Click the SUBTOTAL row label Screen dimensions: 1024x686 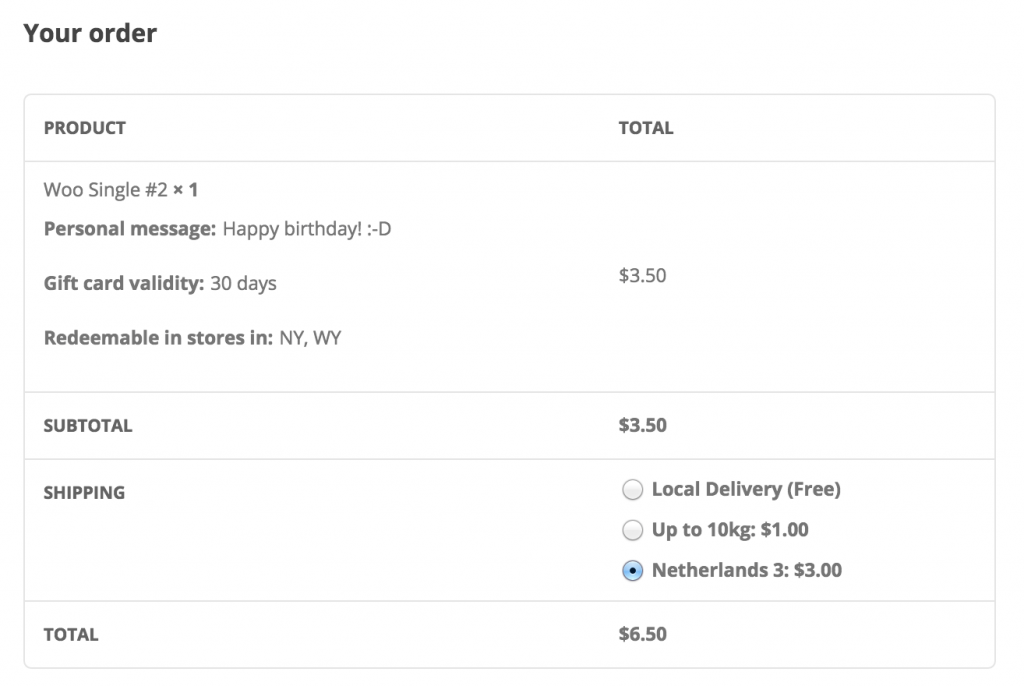click(86, 425)
